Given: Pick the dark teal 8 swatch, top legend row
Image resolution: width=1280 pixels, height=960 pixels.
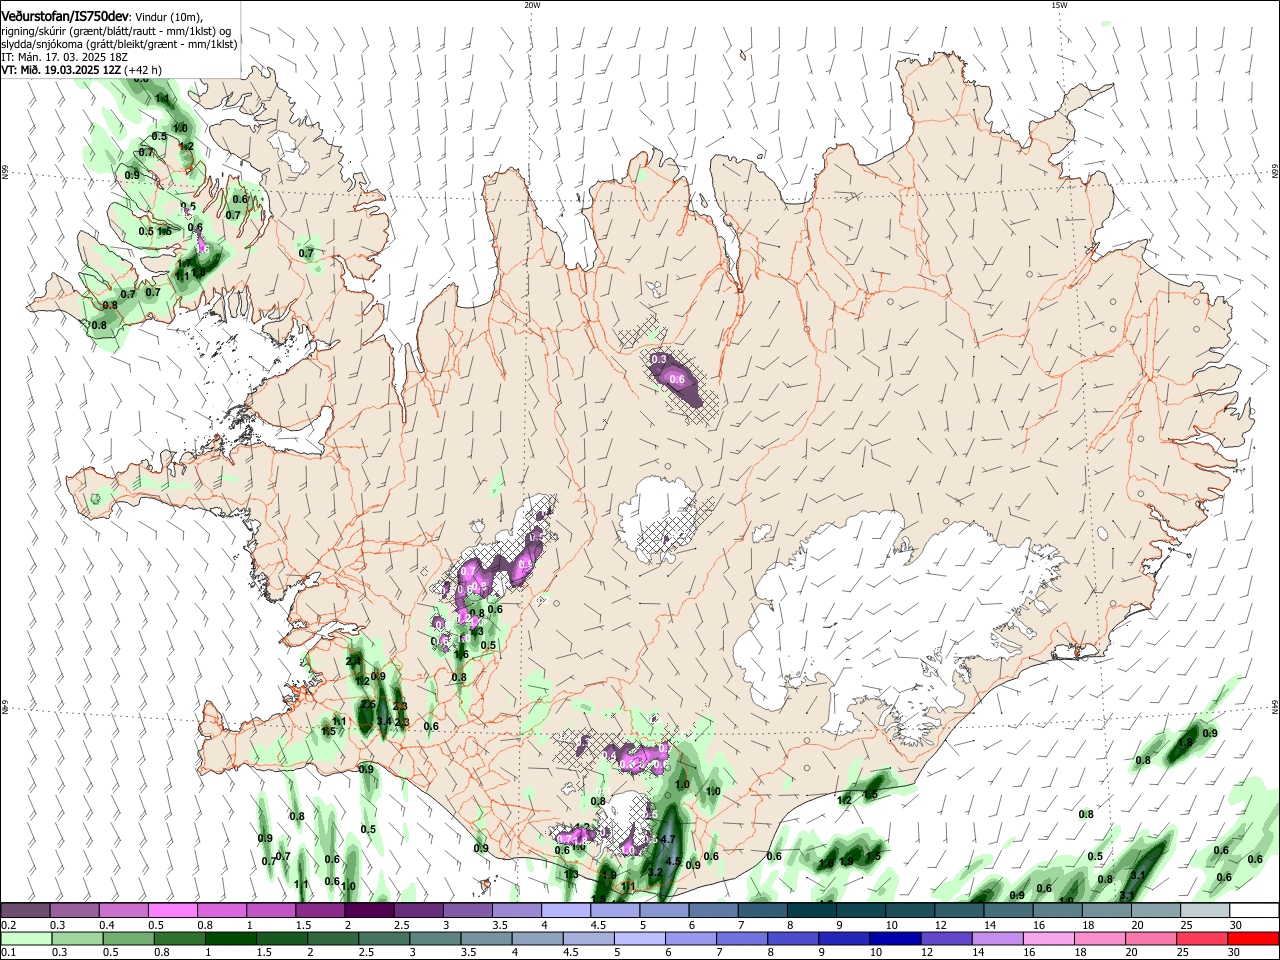Looking at the screenshot, I should click(811, 911).
